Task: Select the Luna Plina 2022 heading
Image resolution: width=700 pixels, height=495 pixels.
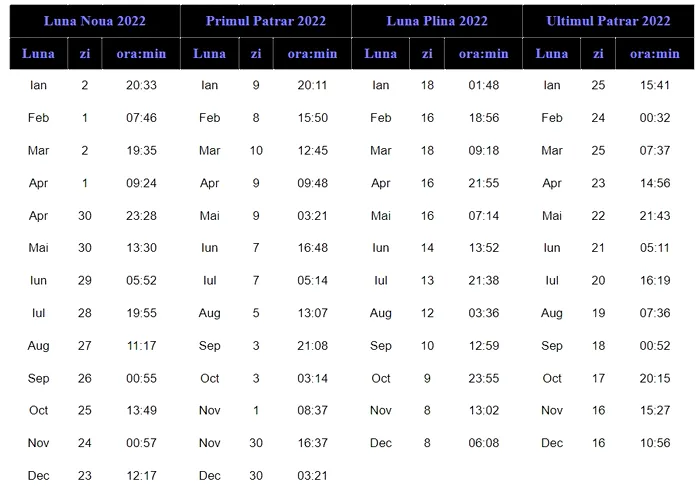Action: point(437,21)
